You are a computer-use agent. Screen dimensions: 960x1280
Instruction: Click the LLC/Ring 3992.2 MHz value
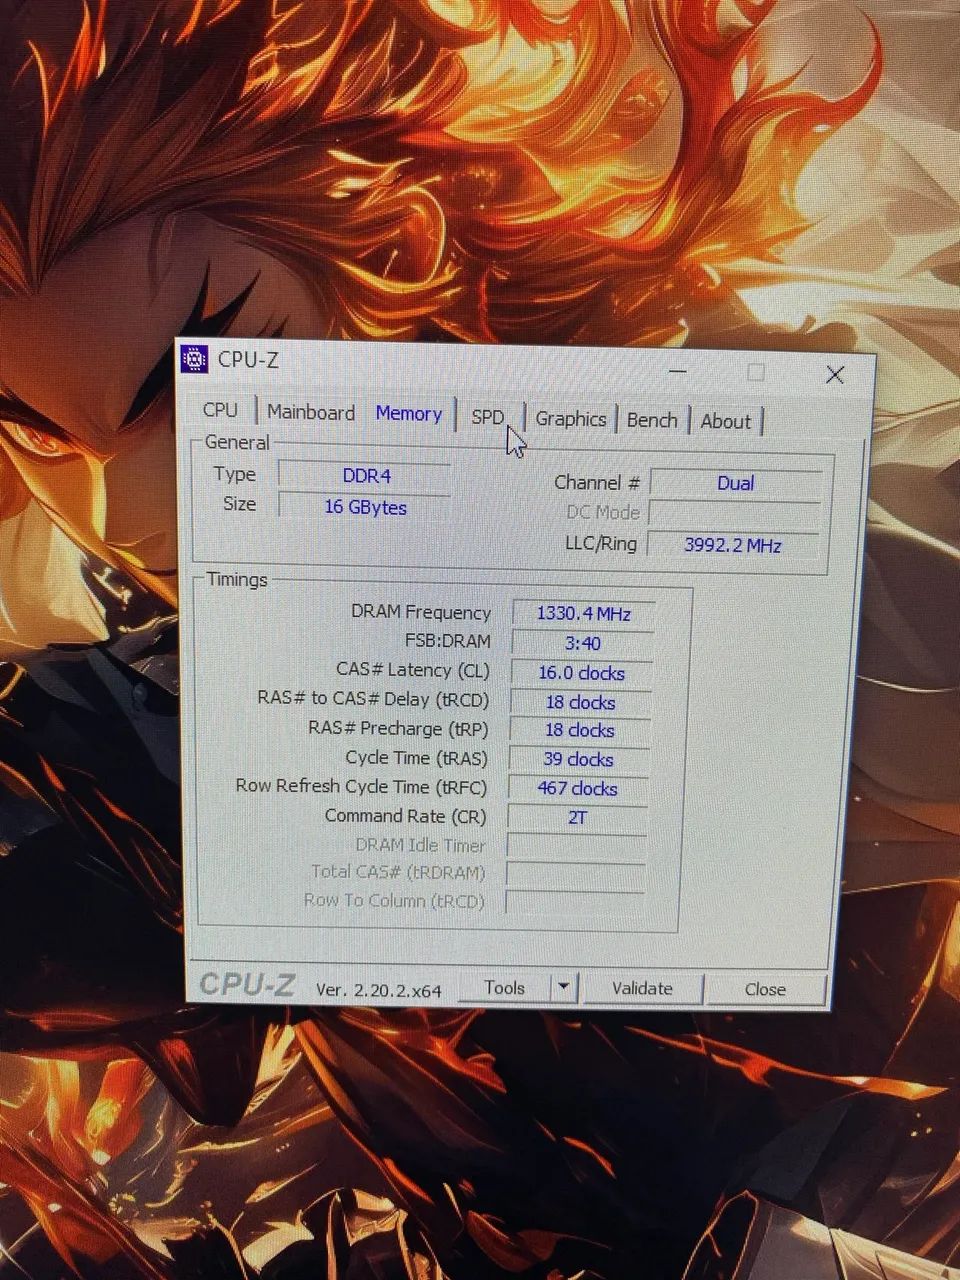click(x=733, y=545)
